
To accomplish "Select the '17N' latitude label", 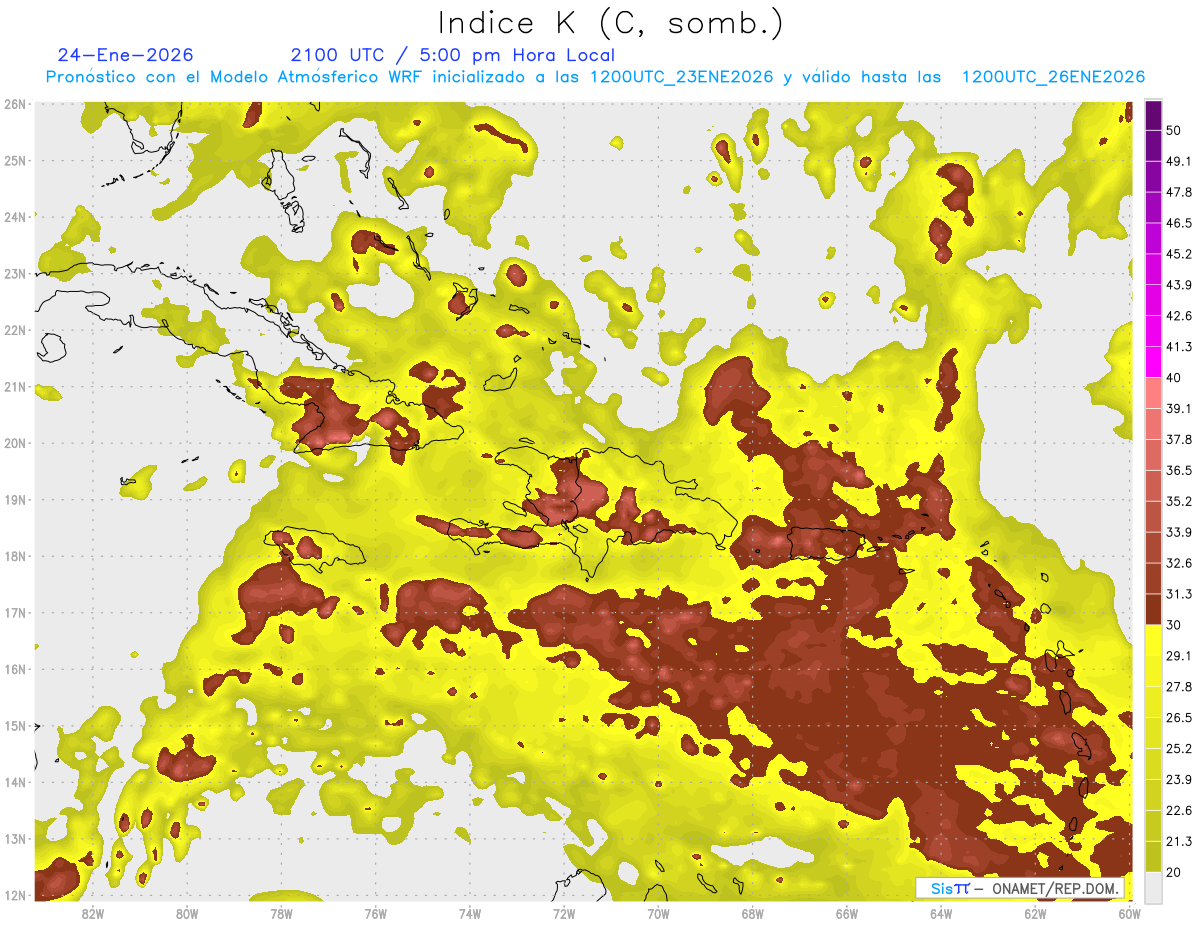I will [x=15, y=612].
